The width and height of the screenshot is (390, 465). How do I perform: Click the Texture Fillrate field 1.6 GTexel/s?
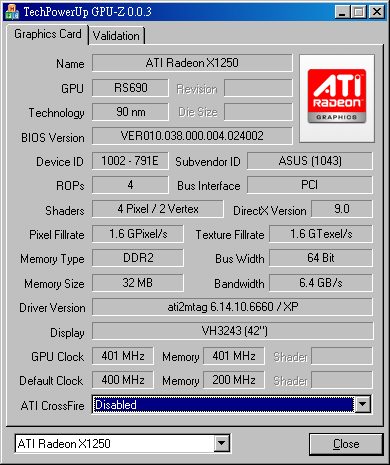tap(321, 234)
